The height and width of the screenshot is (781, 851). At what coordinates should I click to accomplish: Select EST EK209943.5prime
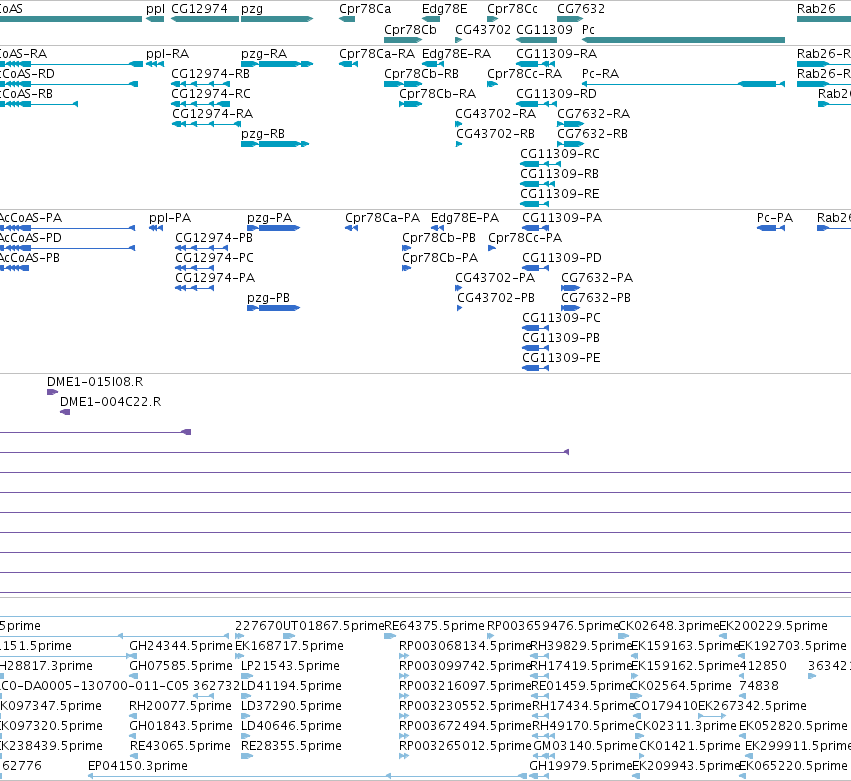coord(687,766)
